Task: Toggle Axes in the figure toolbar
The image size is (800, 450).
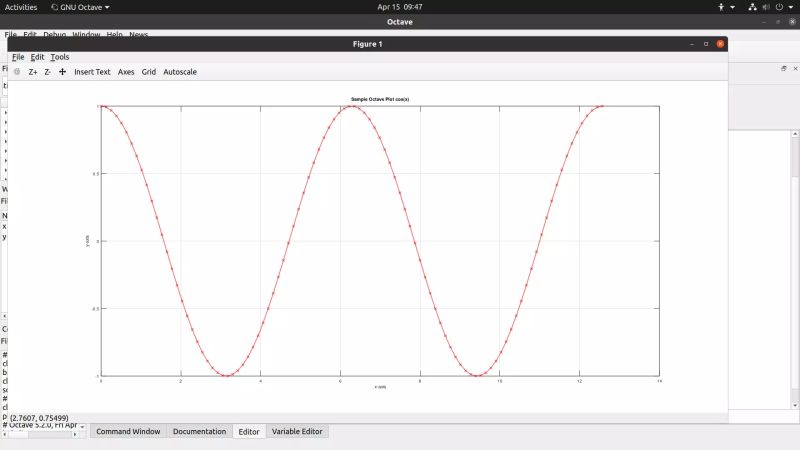Action: click(126, 72)
